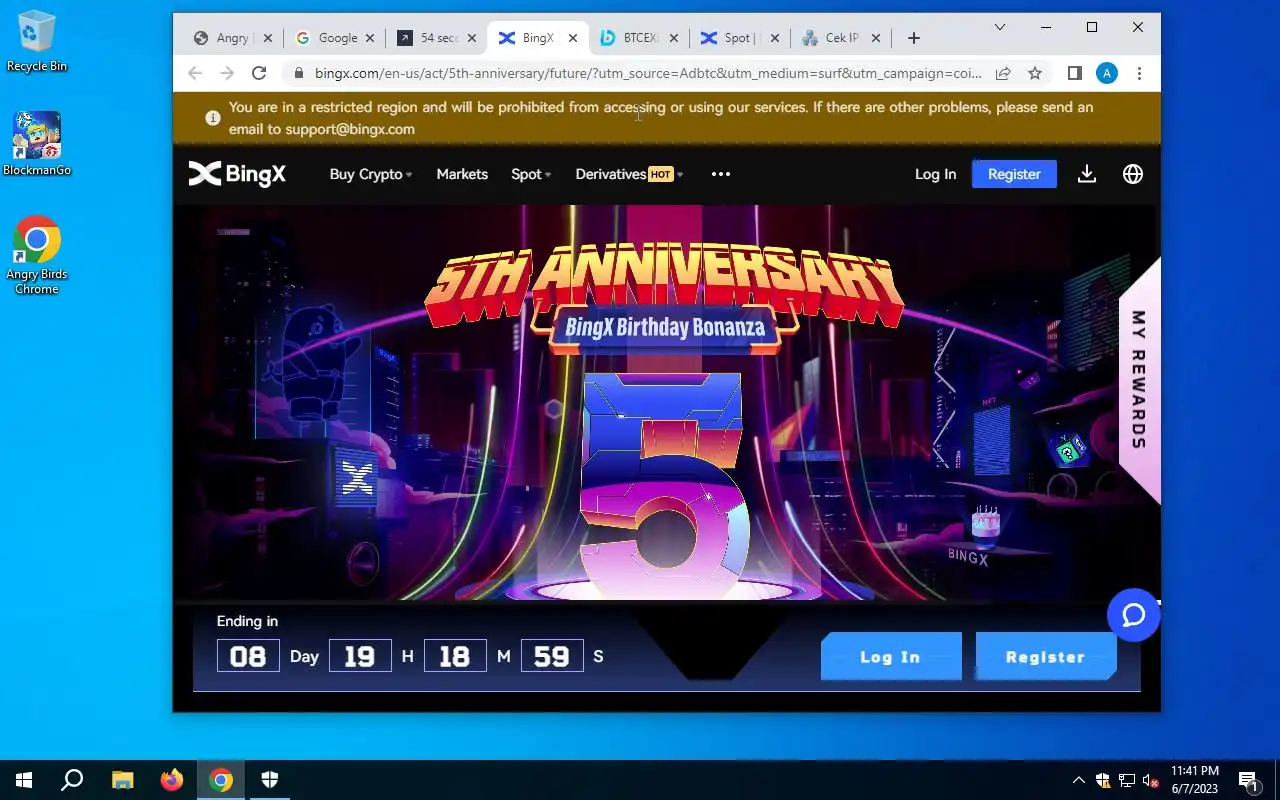Click the address bar URL field
The height and width of the screenshot is (800, 1280).
click(648, 73)
